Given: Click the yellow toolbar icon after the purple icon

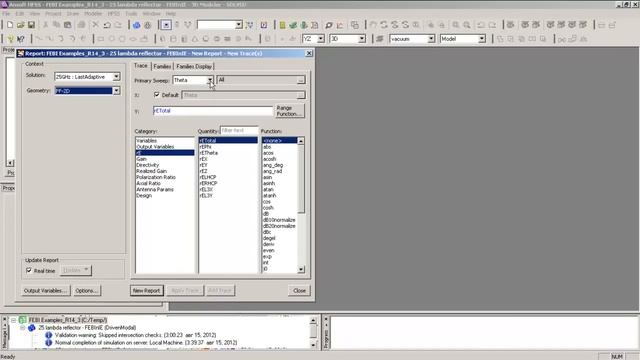Looking at the screenshot, I should [282, 25].
